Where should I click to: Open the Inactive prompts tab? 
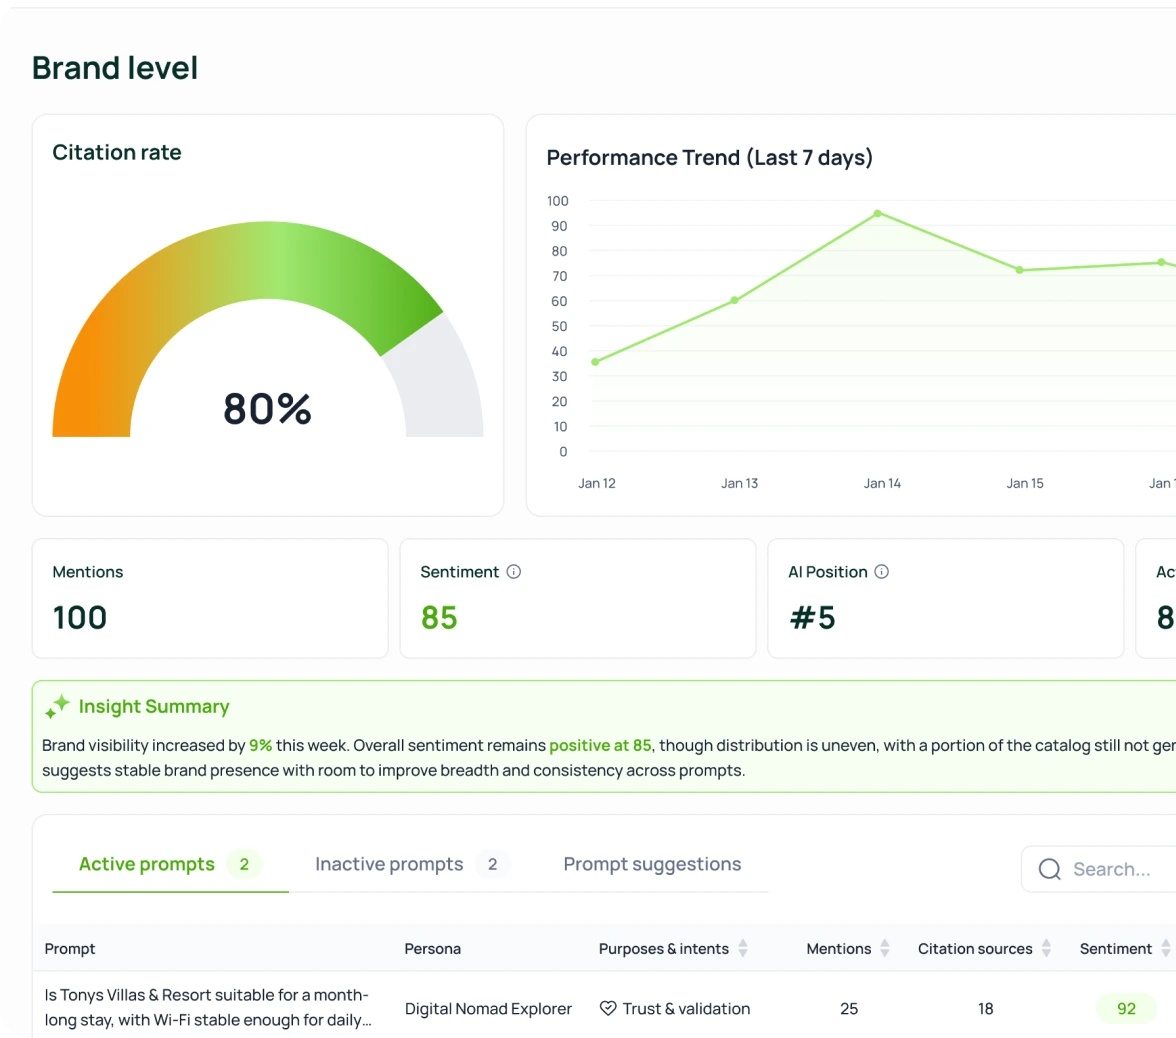click(389, 864)
